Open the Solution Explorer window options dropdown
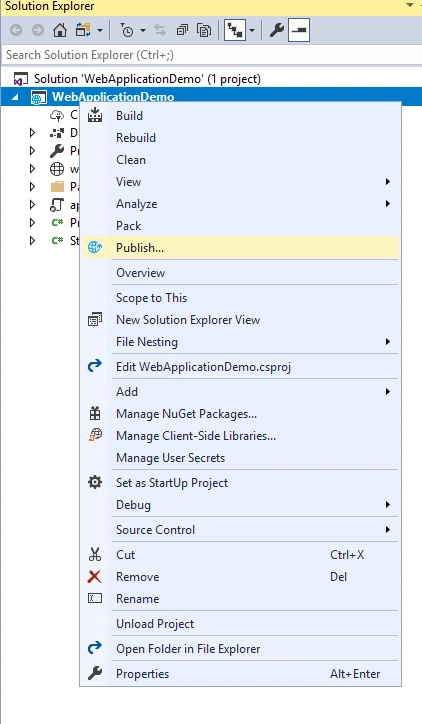This screenshot has width=422, height=724. [x=410, y=6]
